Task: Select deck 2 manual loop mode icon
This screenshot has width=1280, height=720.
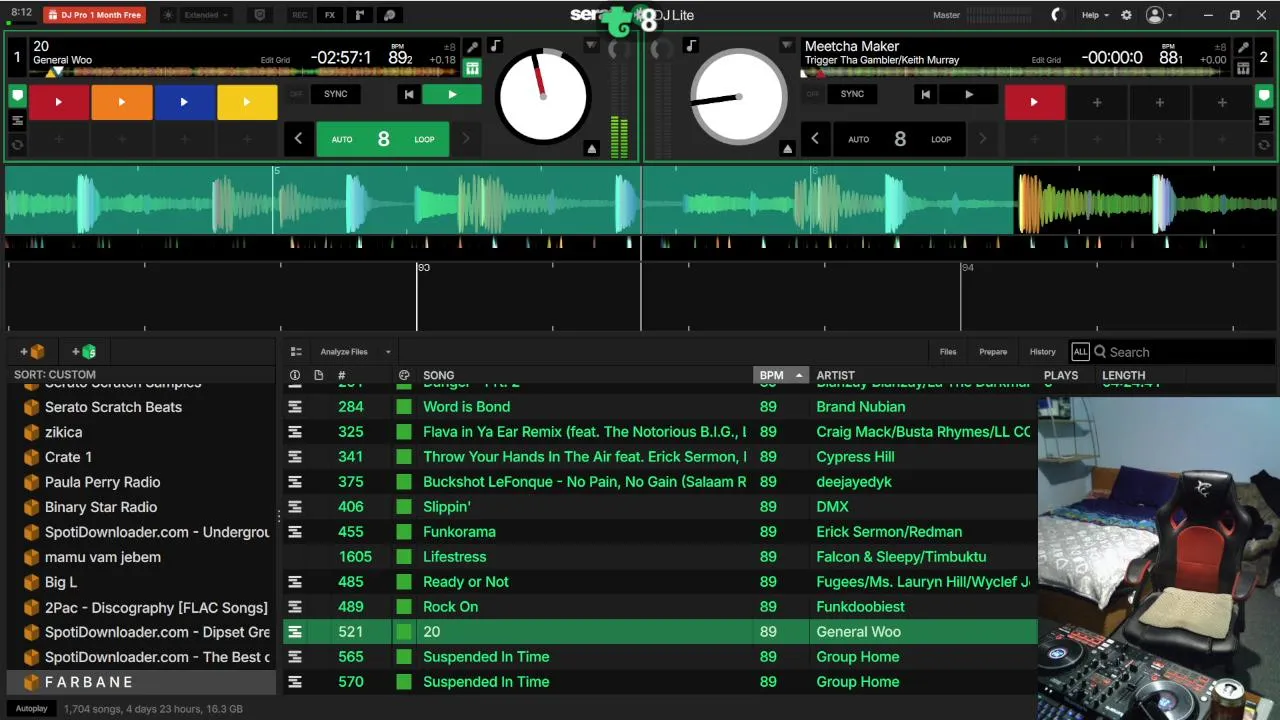Action: point(1264,121)
